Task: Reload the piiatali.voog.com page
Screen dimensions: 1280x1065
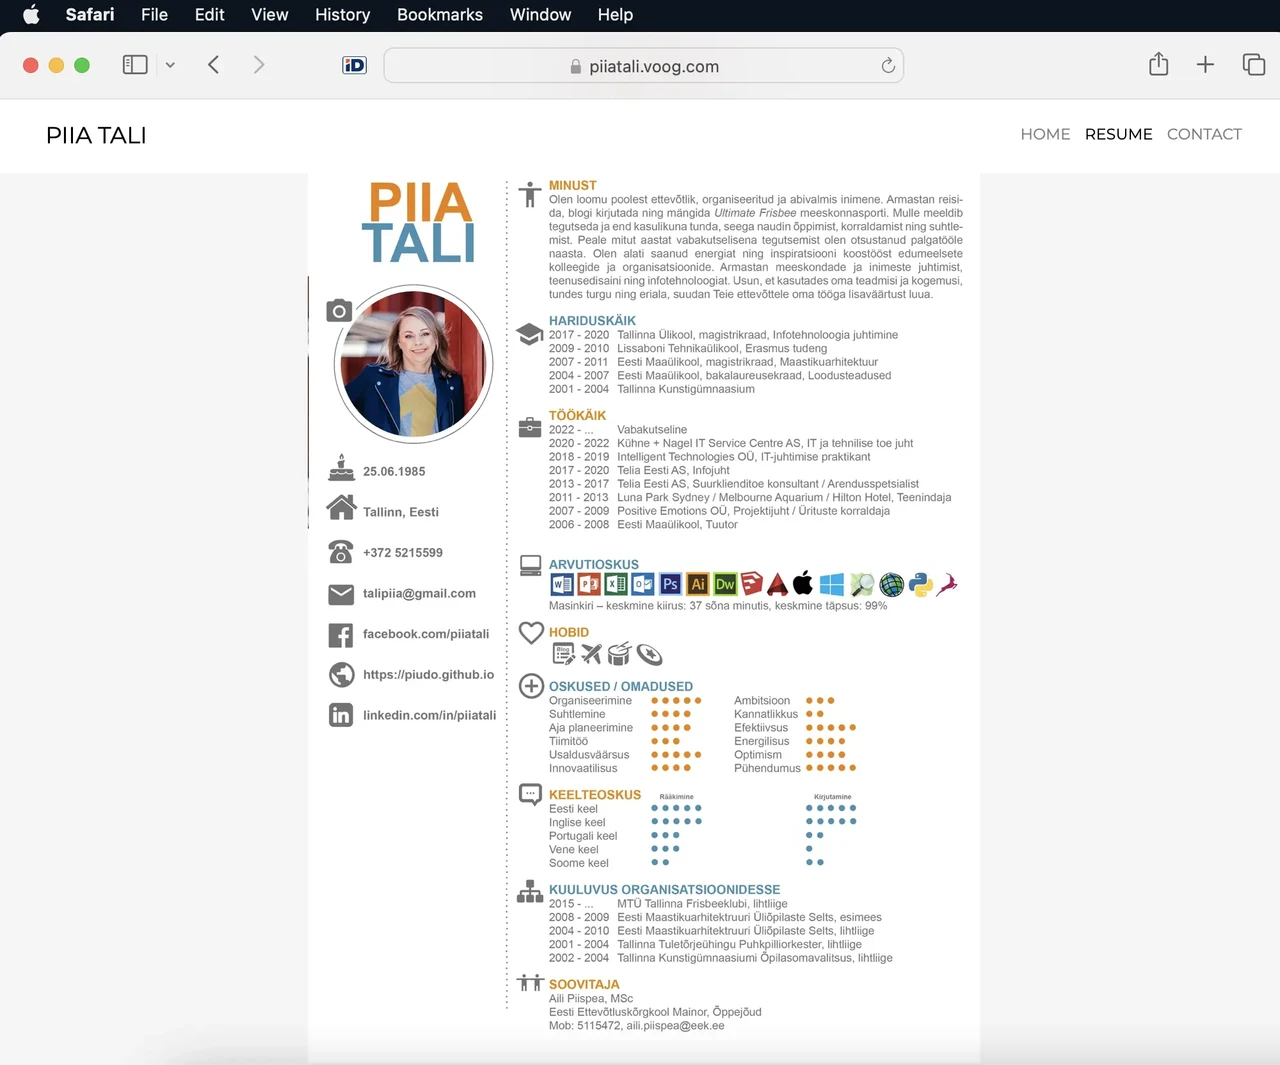Action: [888, 66]
